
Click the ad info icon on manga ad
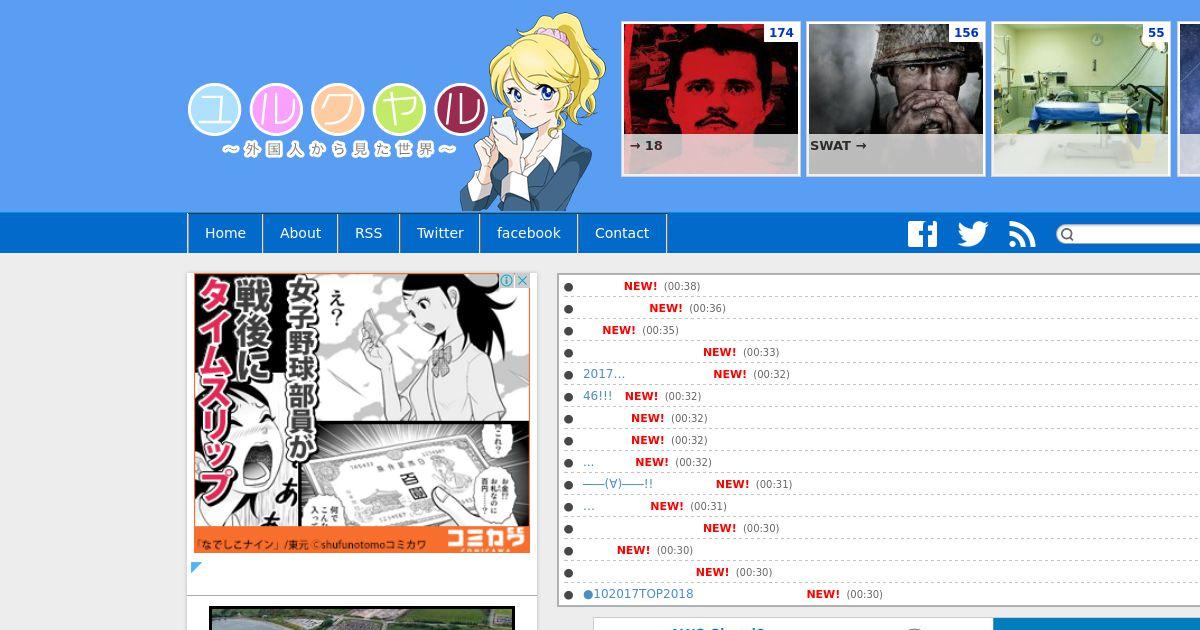(x=507, y=281)
